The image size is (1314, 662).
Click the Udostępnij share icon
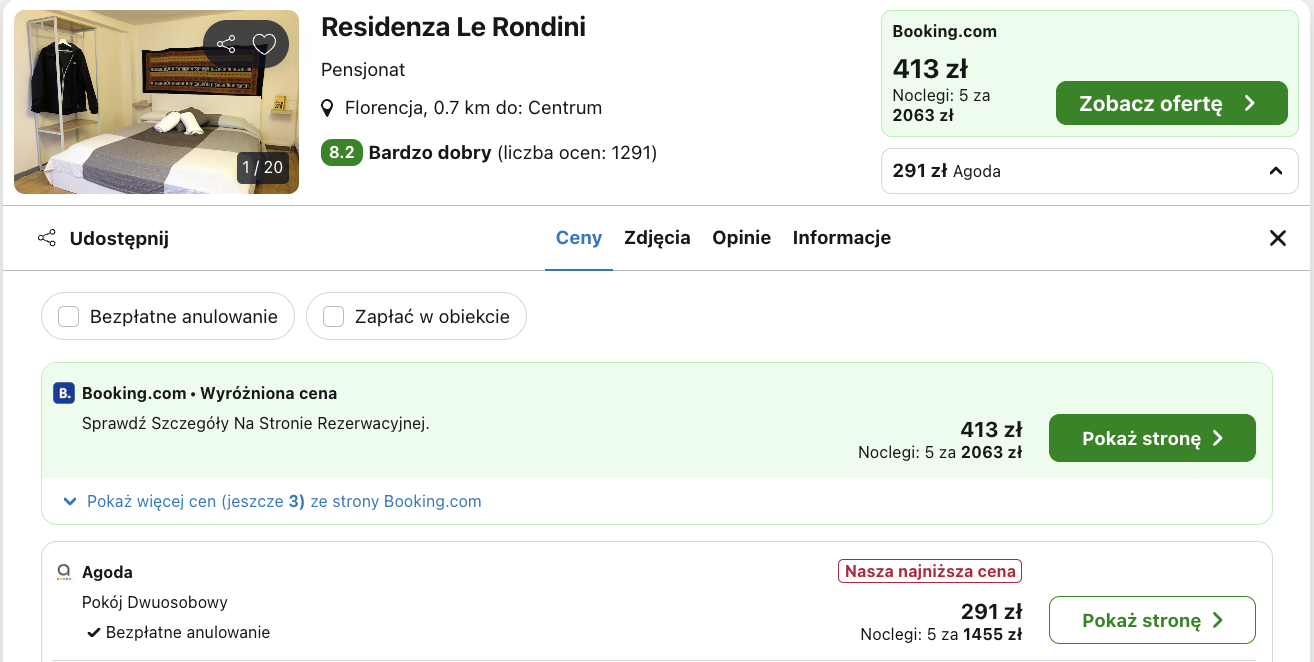(46, 238)
